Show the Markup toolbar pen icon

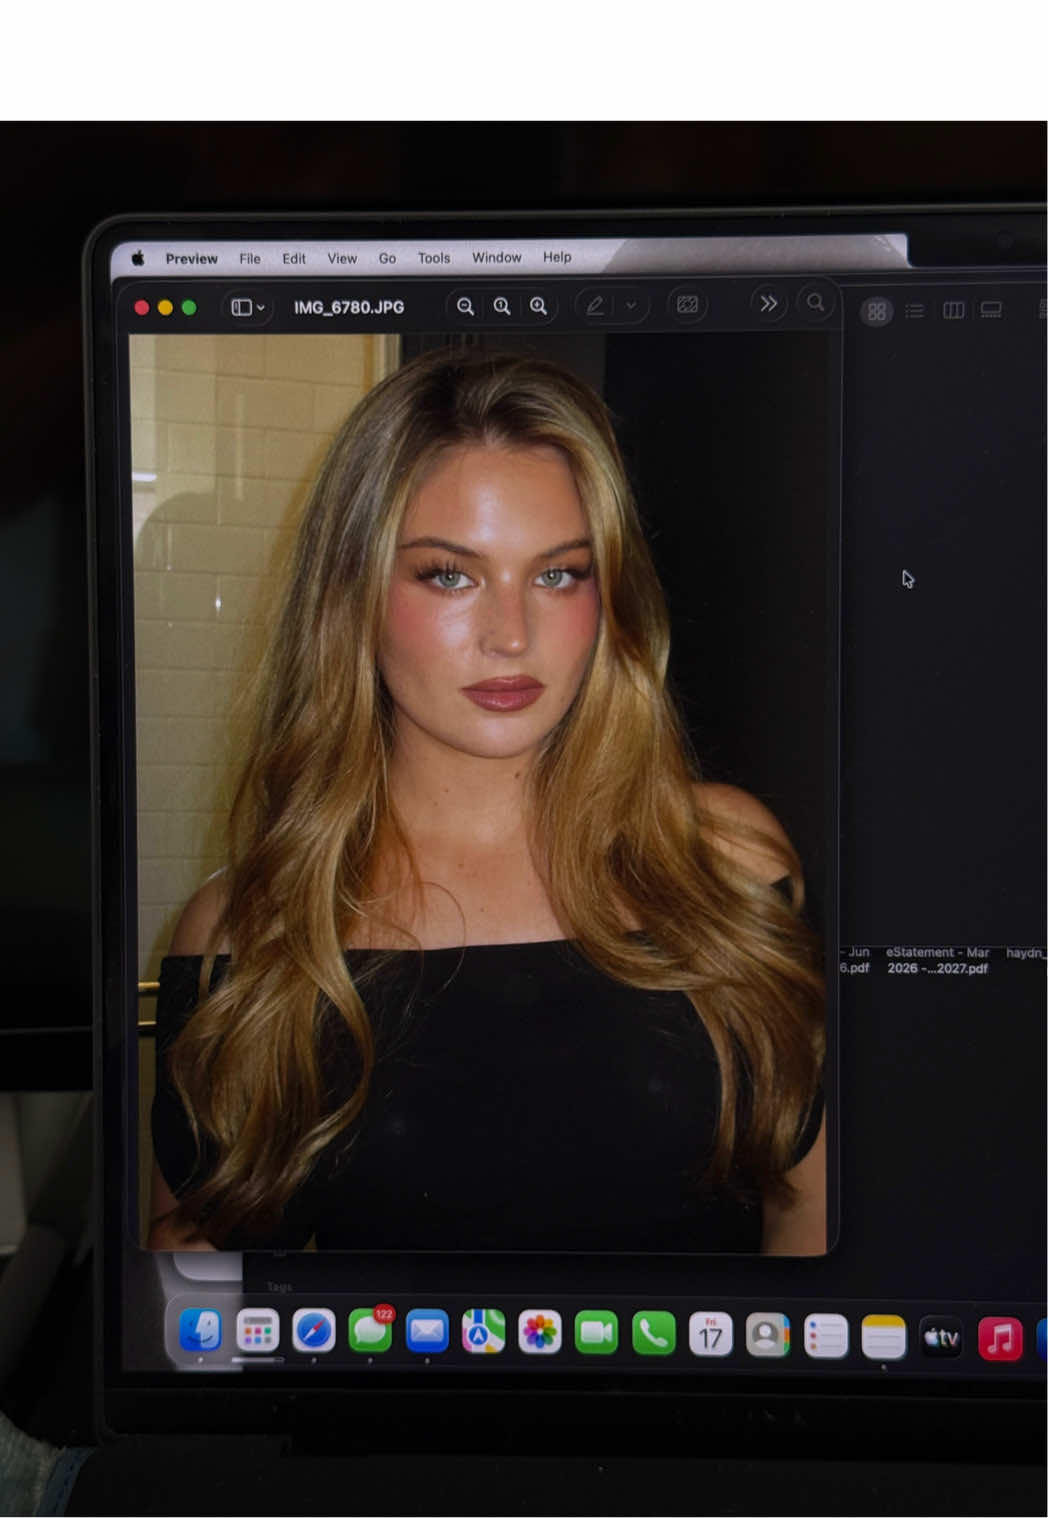coord(595,306)
